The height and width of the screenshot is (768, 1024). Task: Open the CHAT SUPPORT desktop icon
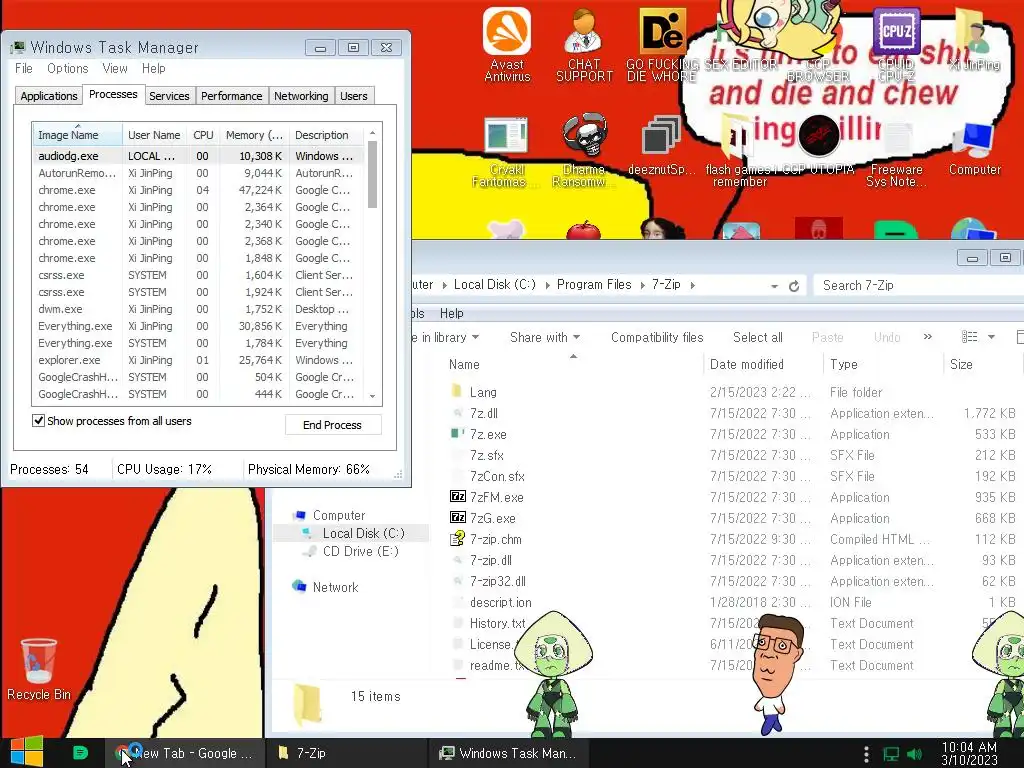584,44
